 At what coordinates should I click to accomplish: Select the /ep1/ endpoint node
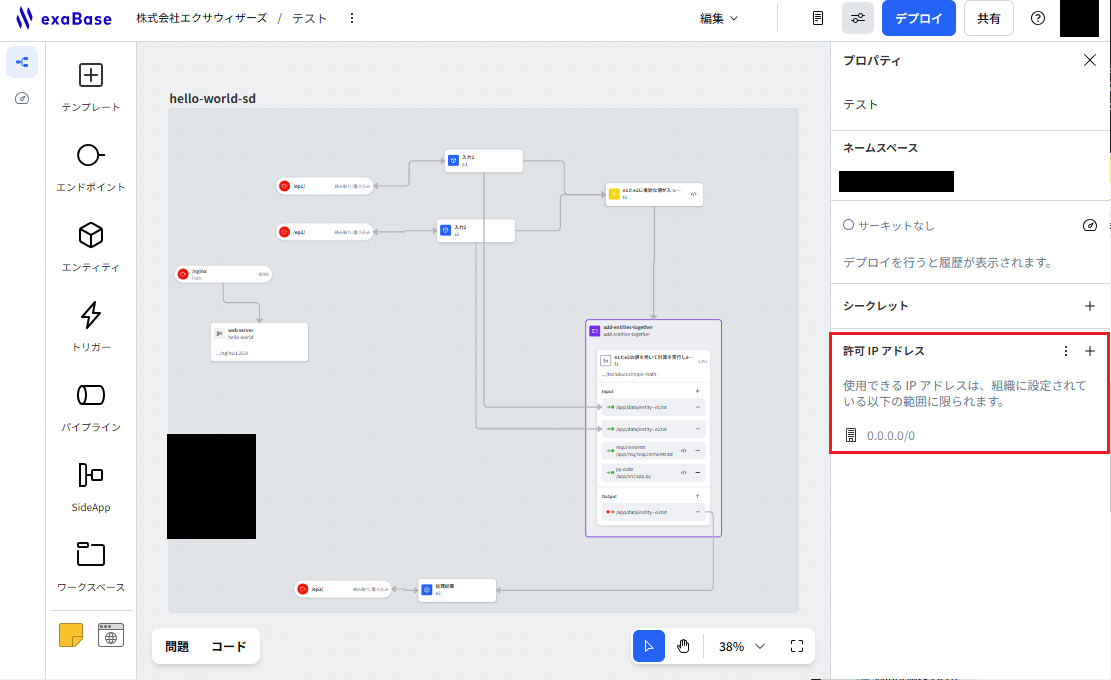pyautogui.click(x=325, y=186)
